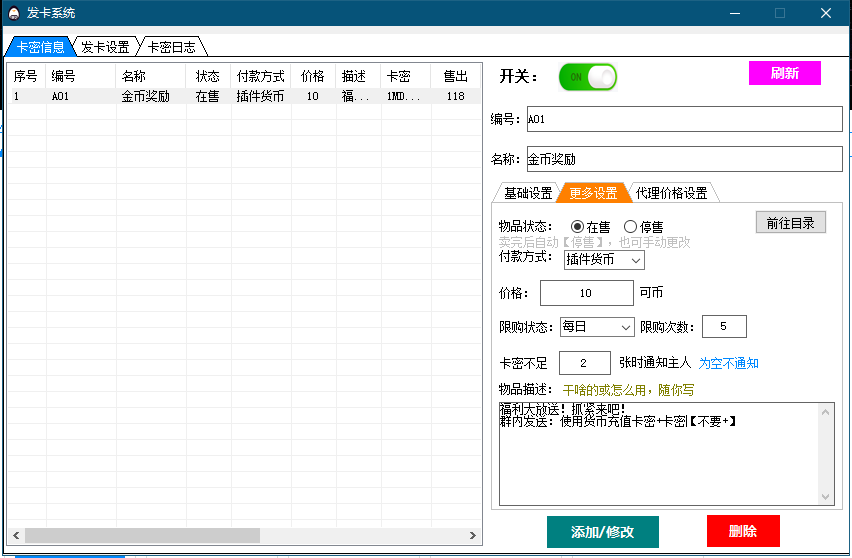Select the 停售 radio button
The width and height of the screenshot is (852, 558).
630,227
